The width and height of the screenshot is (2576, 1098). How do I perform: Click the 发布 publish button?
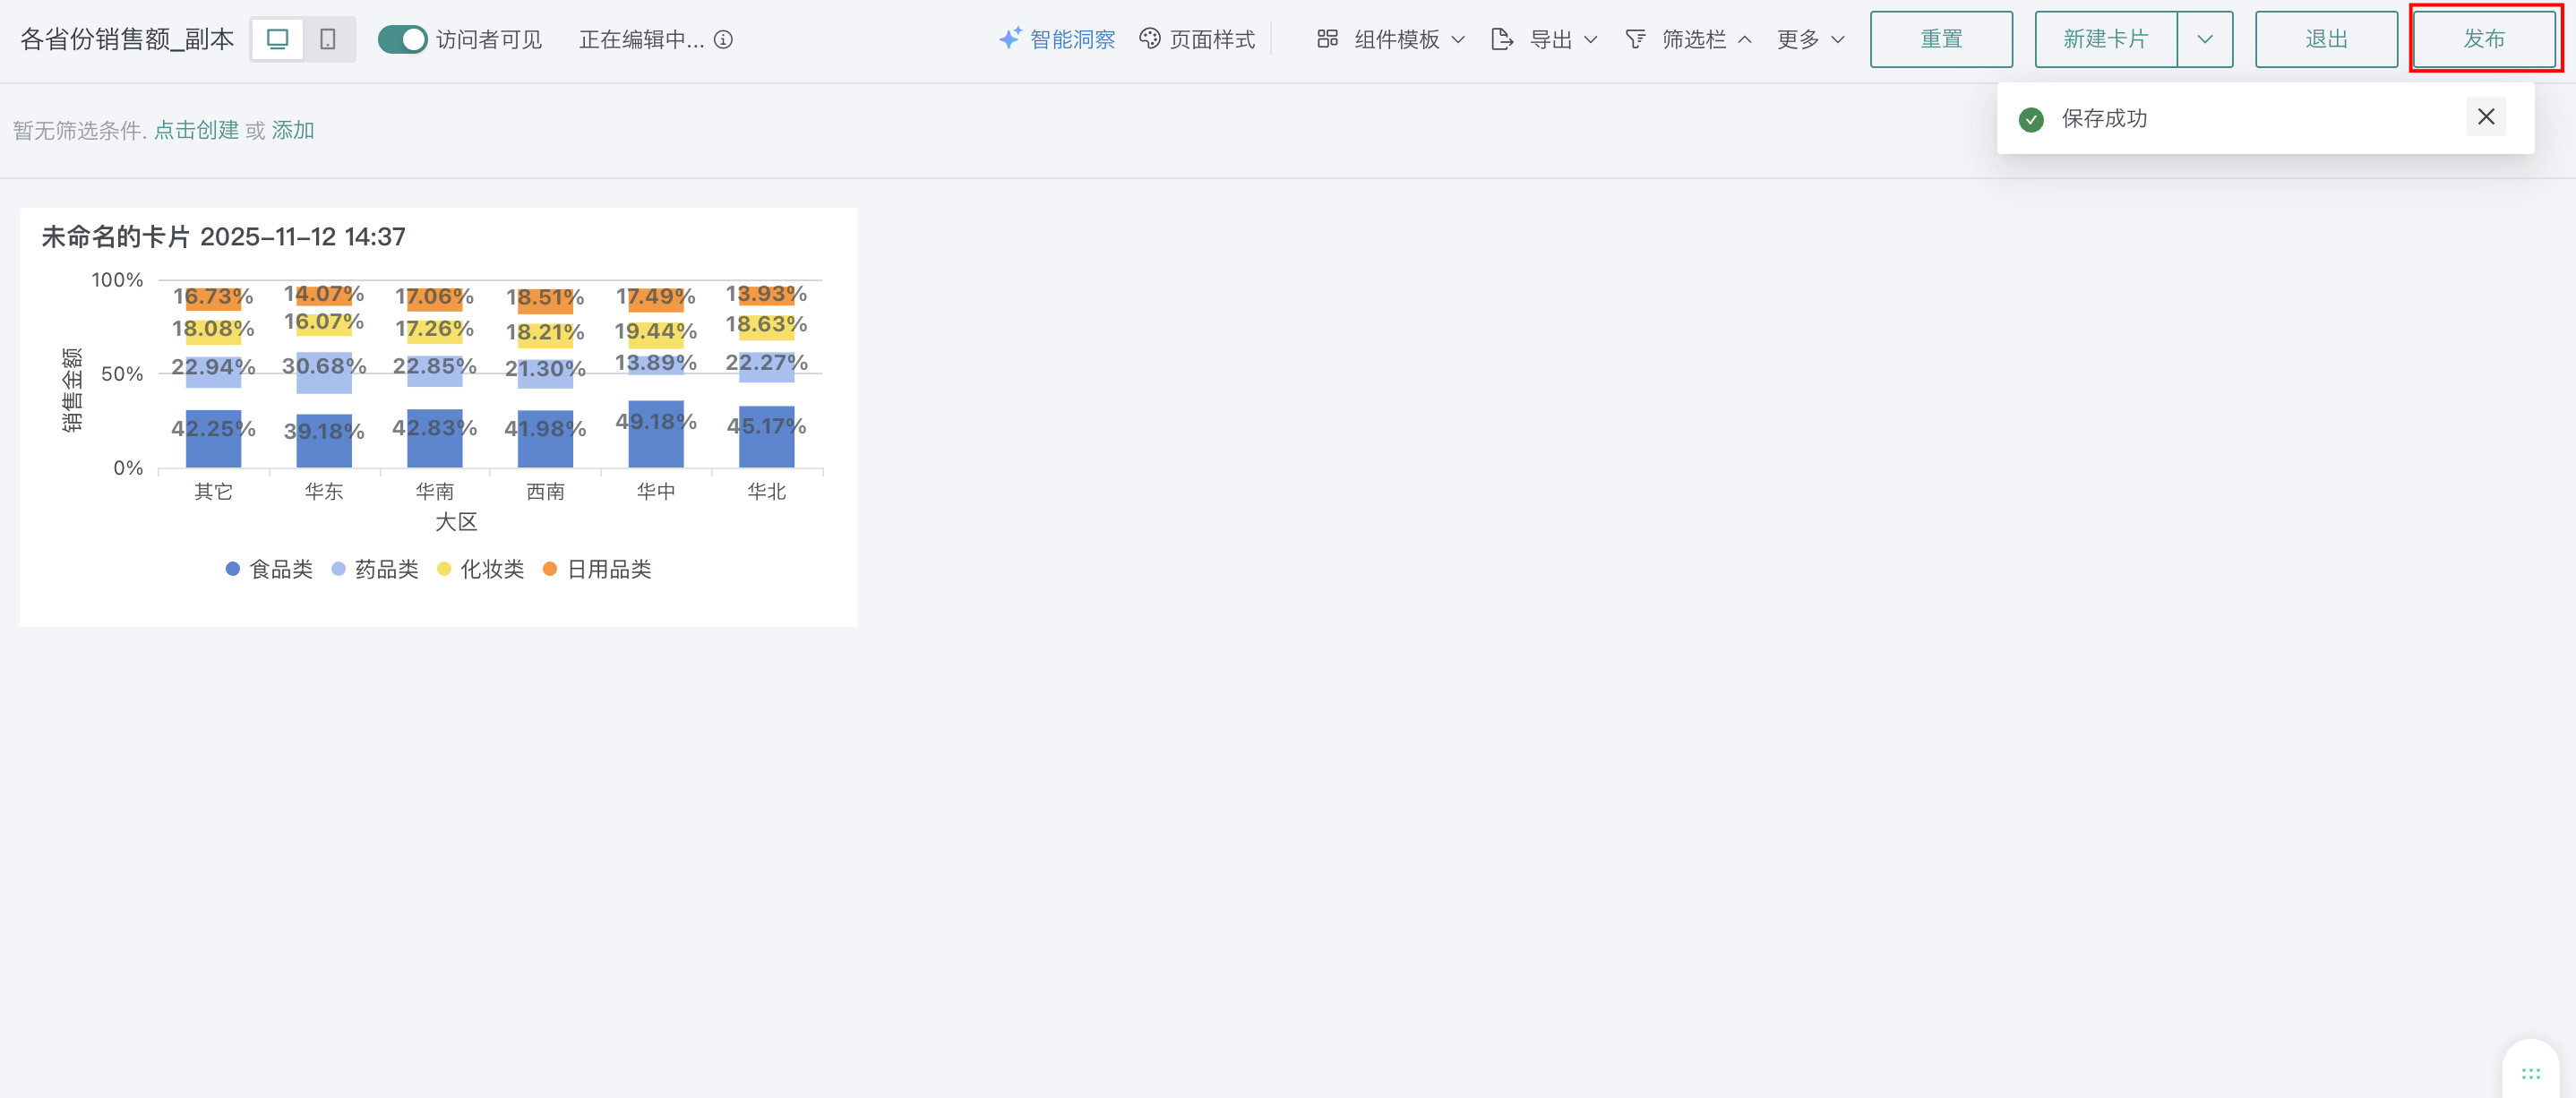click(2484, 39)
